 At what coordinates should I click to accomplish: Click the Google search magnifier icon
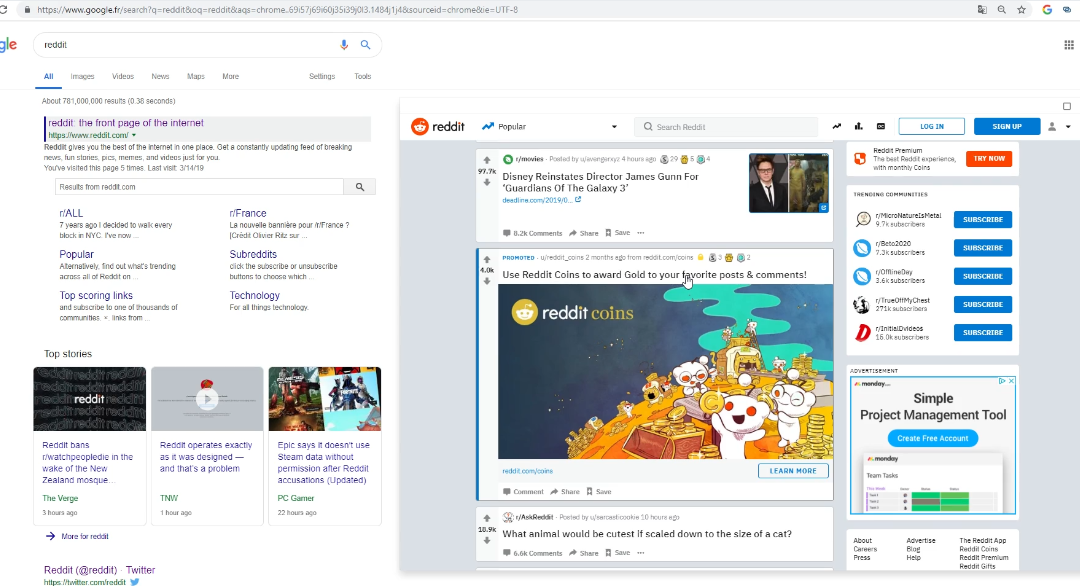coord(366,45)
